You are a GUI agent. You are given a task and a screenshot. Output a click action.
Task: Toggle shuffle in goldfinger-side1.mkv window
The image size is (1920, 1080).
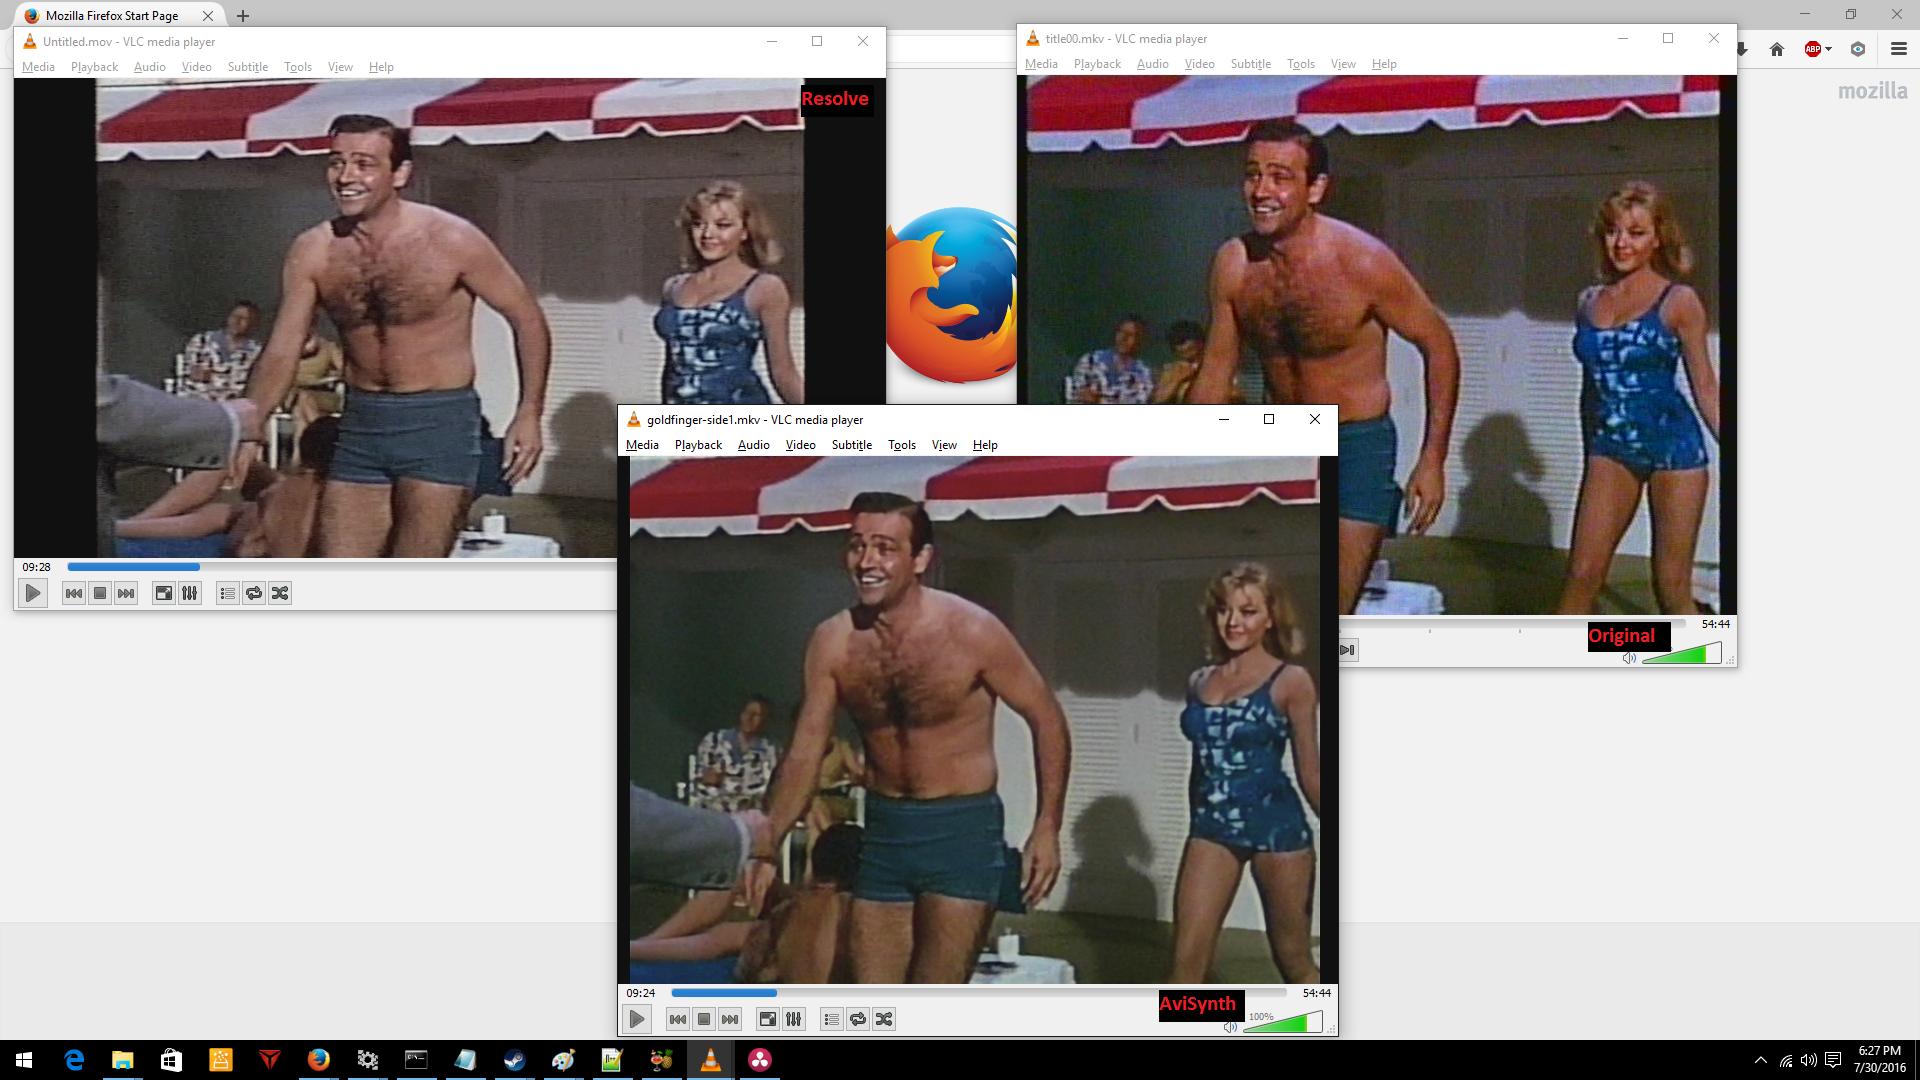coord(884,1019)
